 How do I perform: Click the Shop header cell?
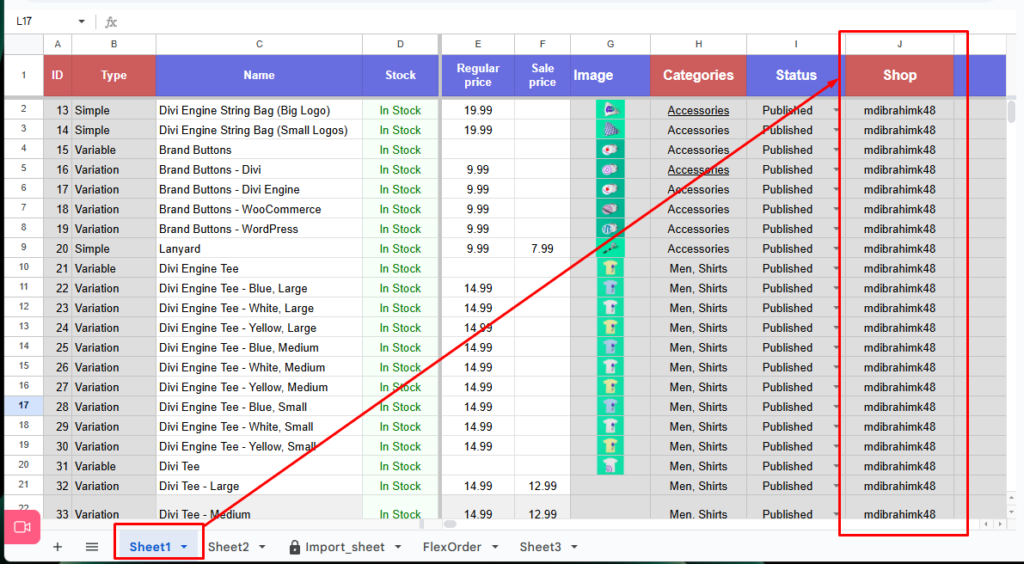pos(899,75)
